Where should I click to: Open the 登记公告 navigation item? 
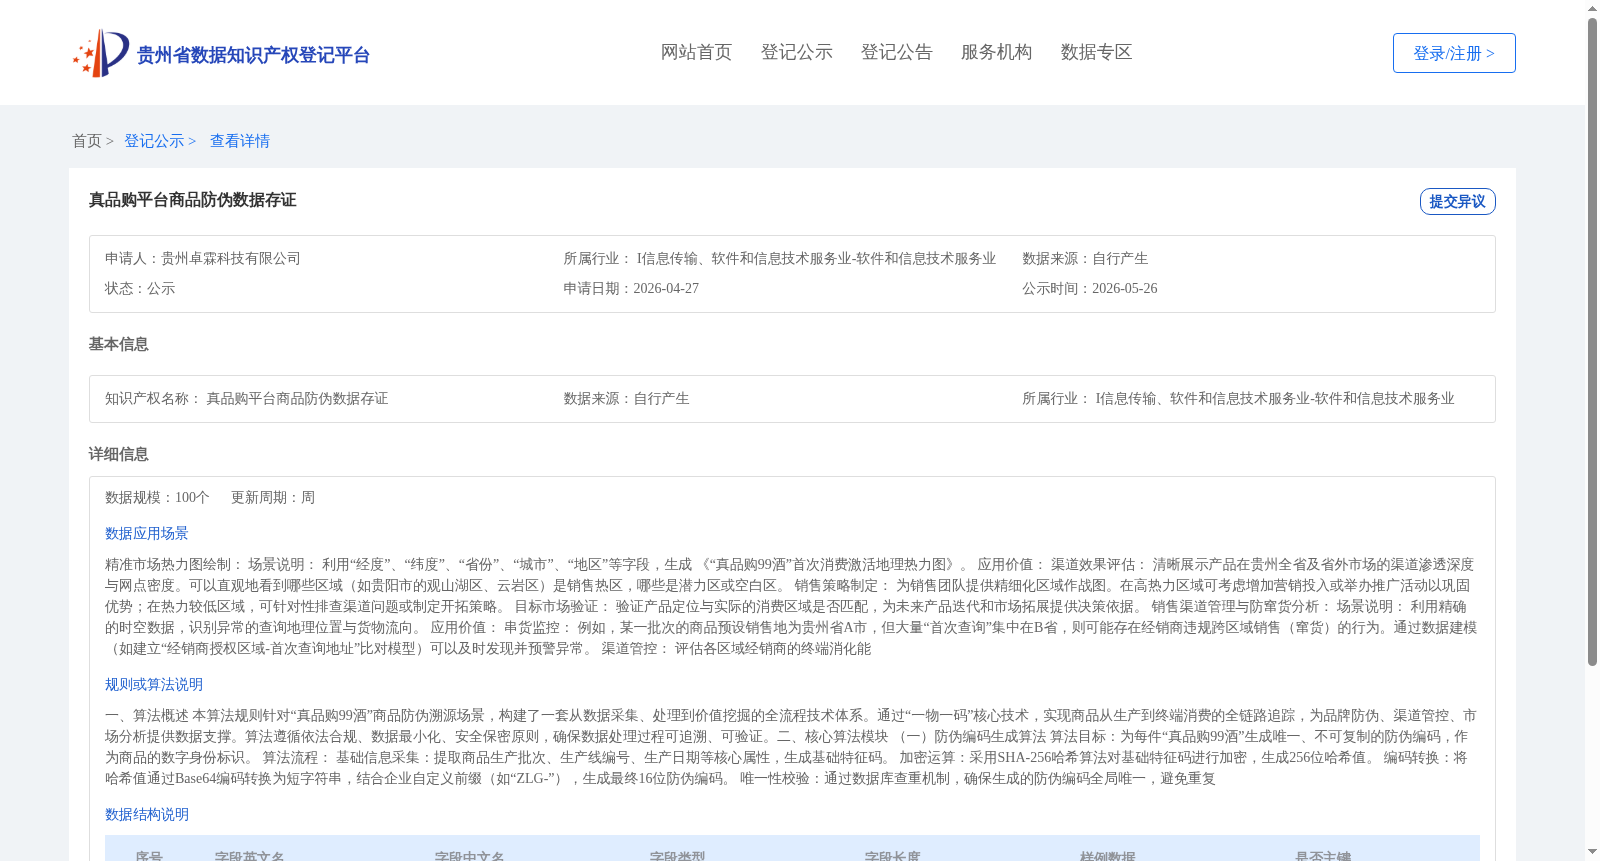click(x=896, y=52)
